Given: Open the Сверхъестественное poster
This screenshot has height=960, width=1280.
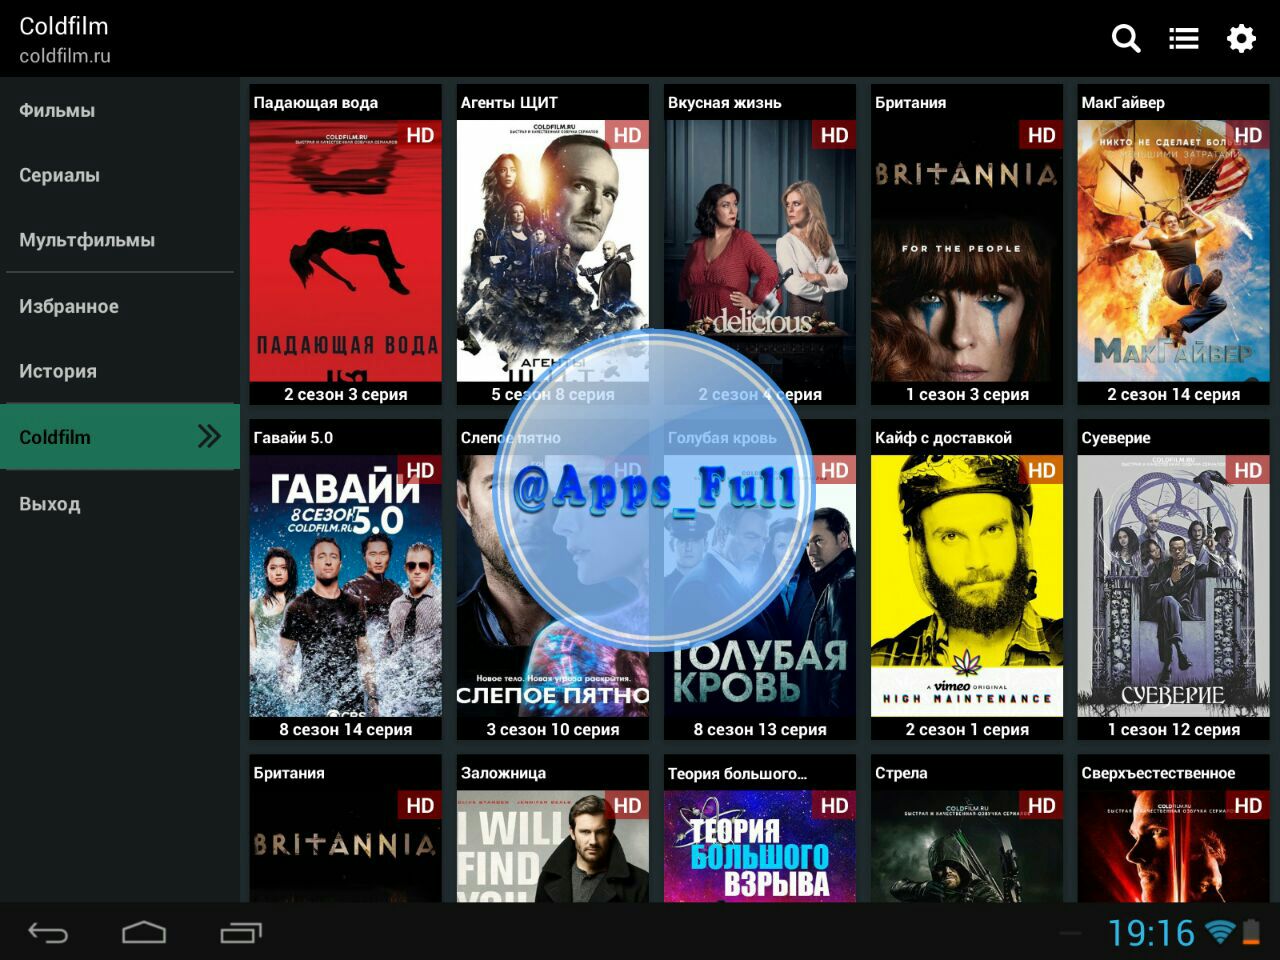Looking at the screenshot, I should pyautogui.click(x=1173, y=846).
